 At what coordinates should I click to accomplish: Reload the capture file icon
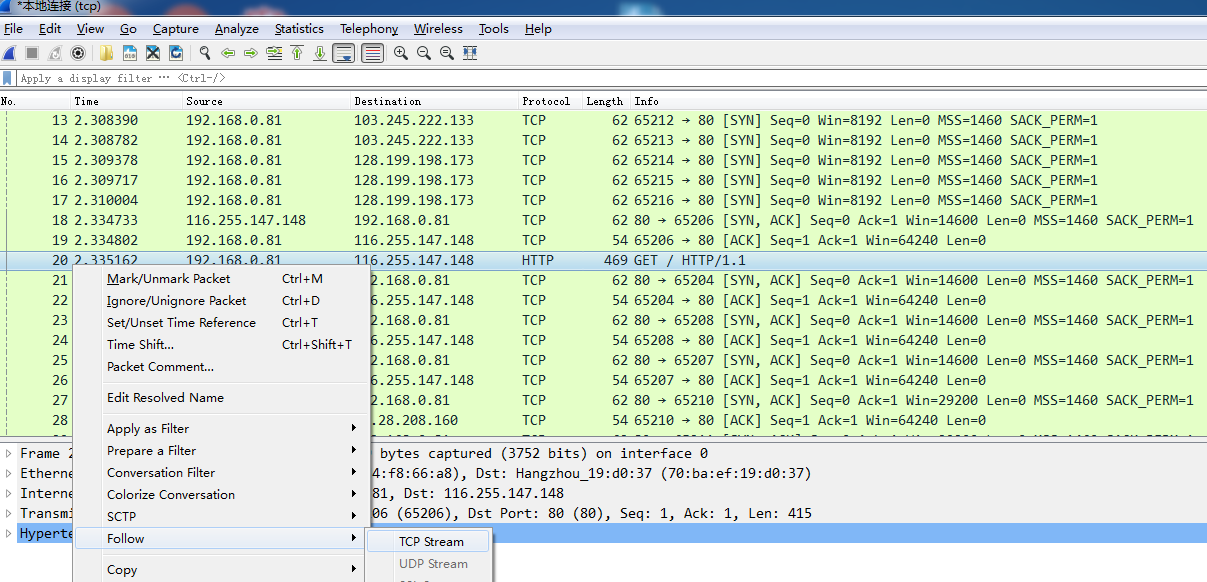coord(176,53)
